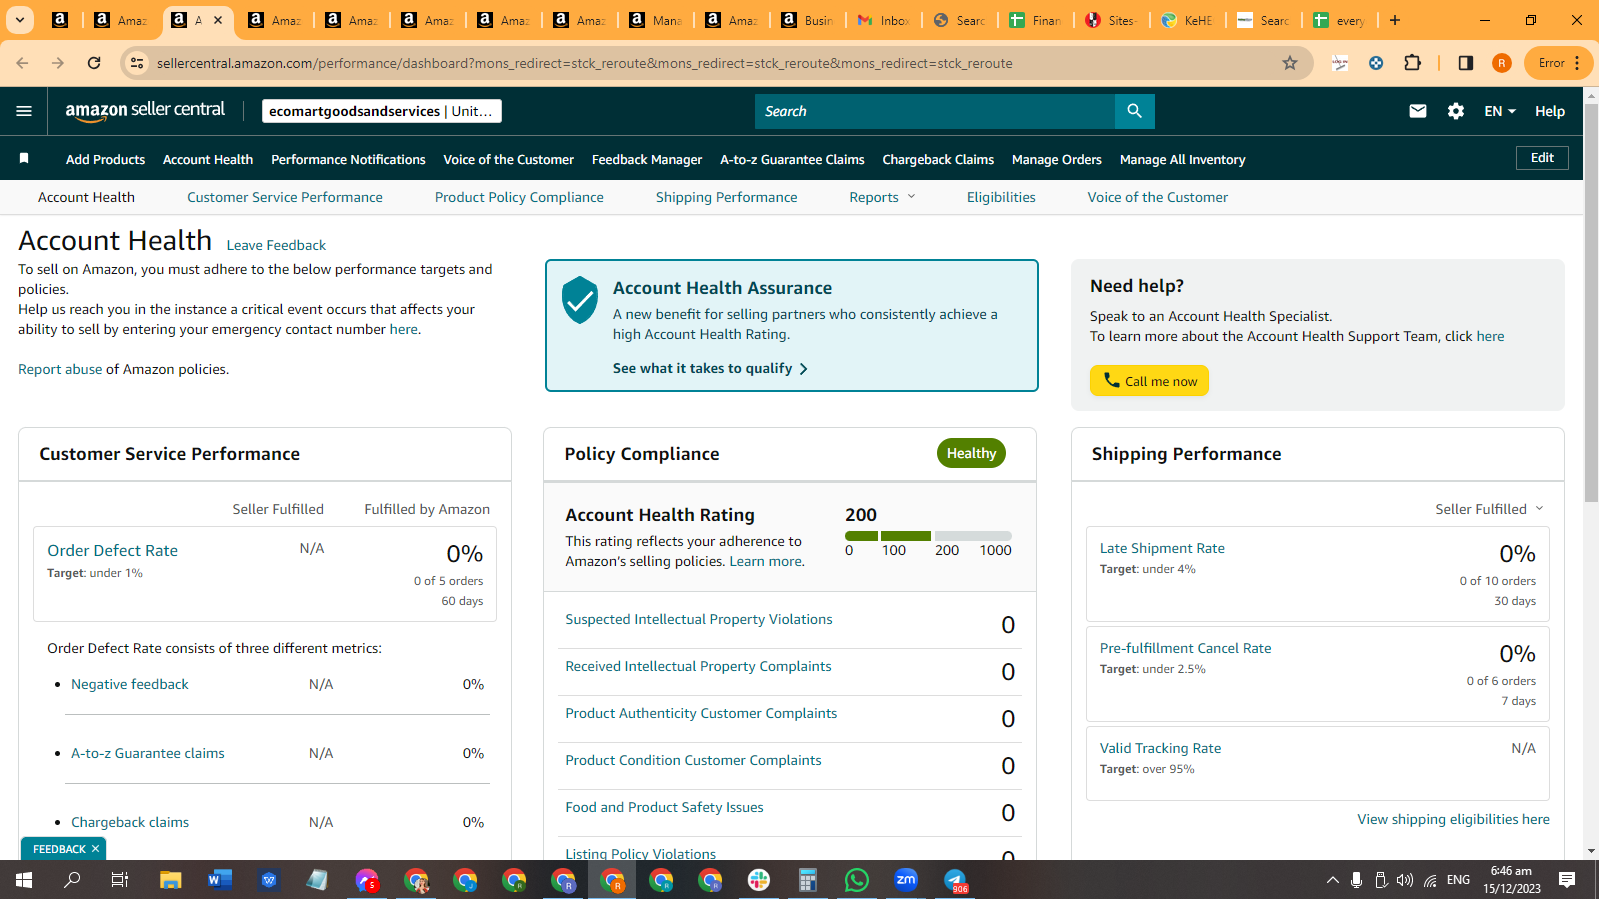Open Windows taskbar search
The image size is (1599, 899).
coord(72,880)
